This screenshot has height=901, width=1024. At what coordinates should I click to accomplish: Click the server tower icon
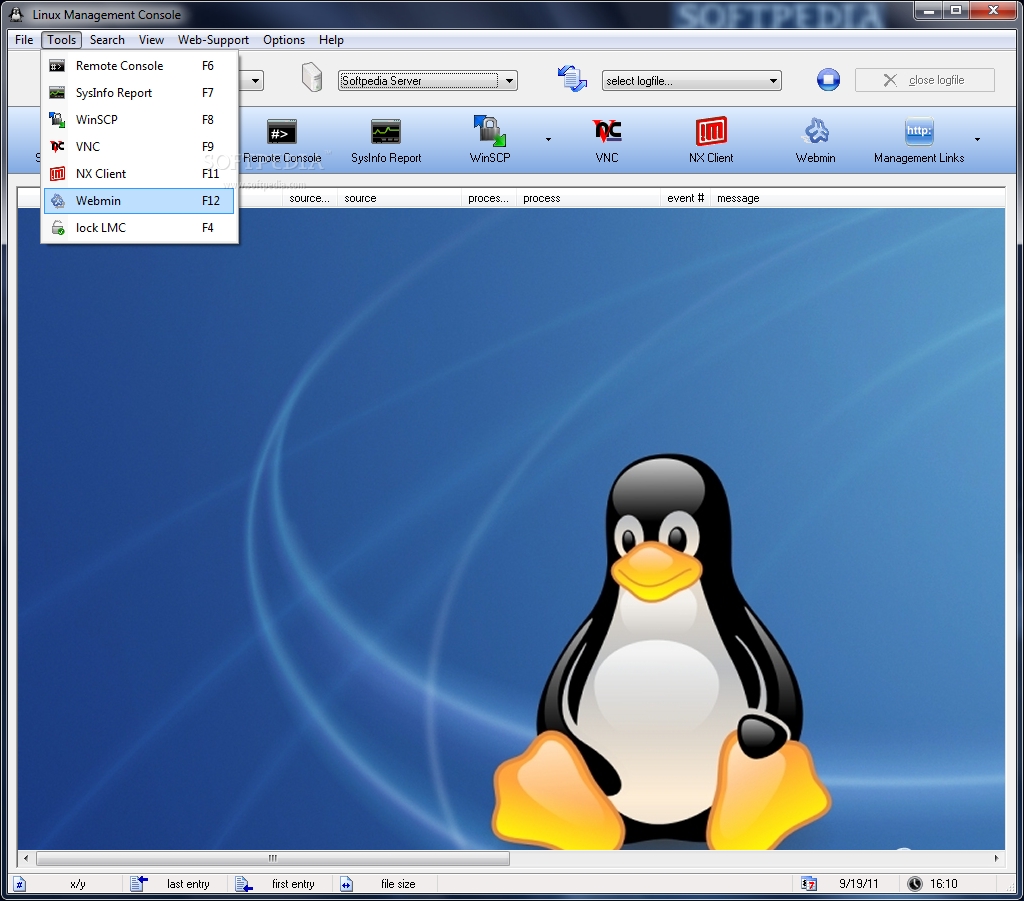312,78
